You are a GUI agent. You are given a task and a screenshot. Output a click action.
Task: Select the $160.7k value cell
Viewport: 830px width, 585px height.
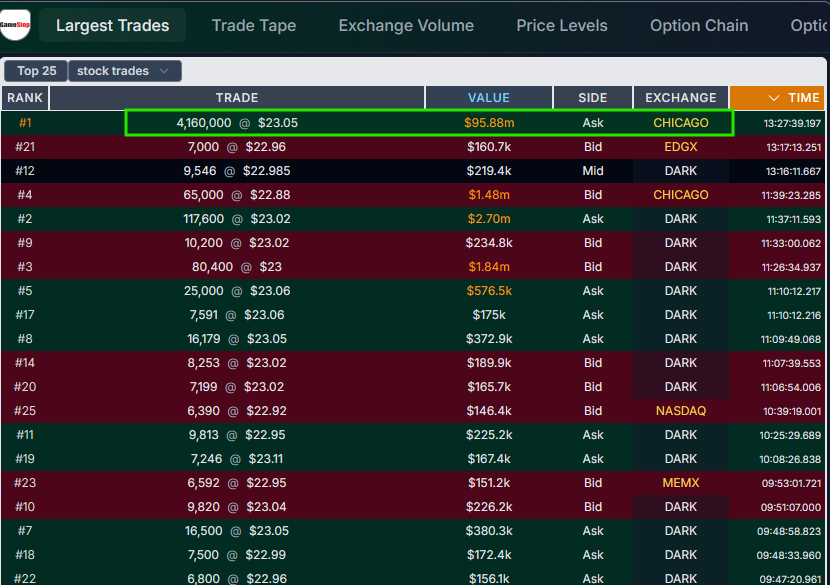pos(489,147)
